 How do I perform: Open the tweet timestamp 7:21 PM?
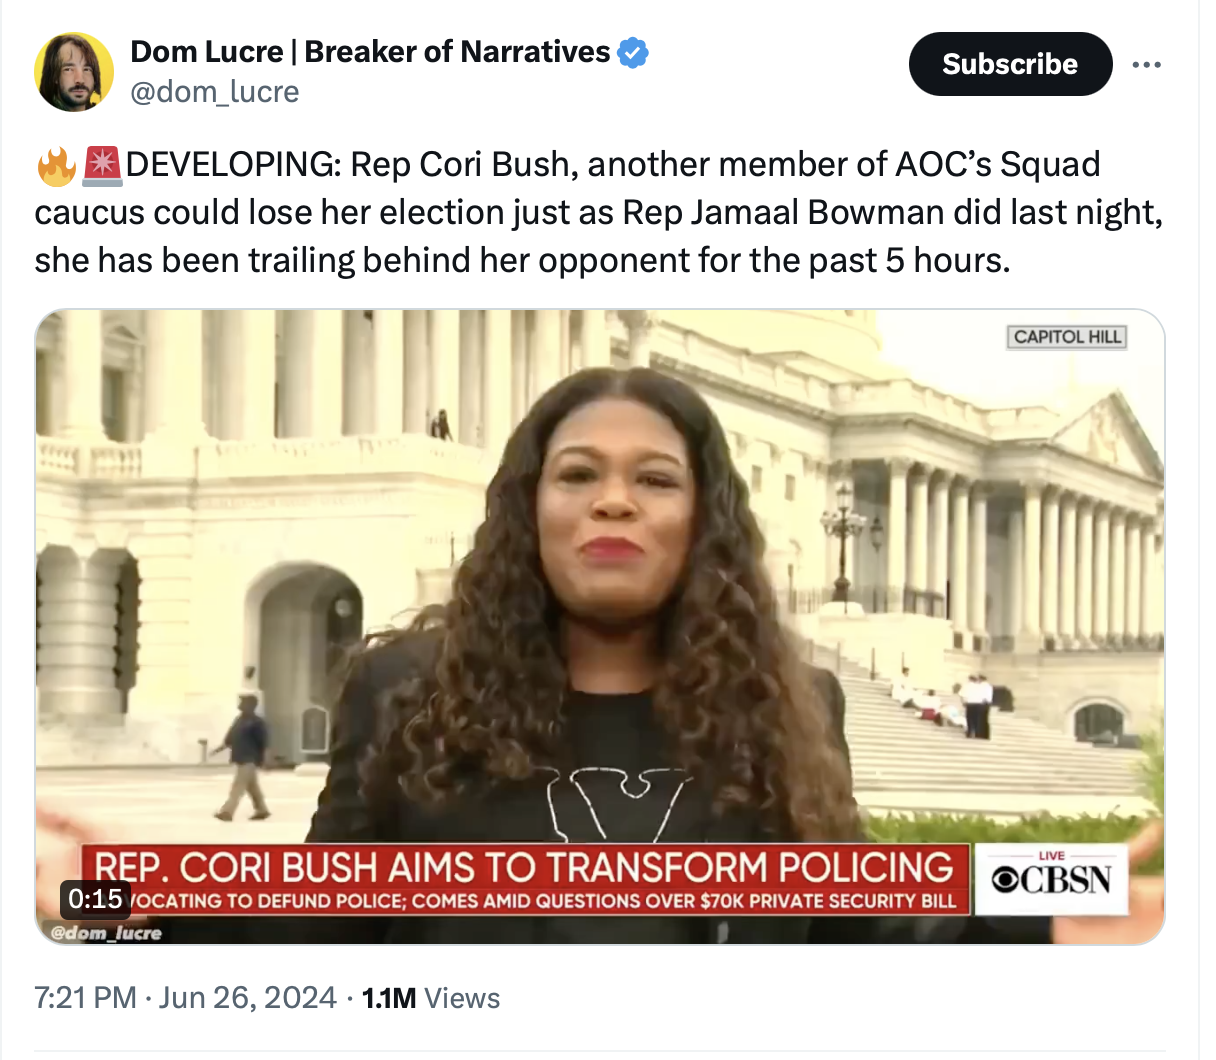tap(85, 998)
